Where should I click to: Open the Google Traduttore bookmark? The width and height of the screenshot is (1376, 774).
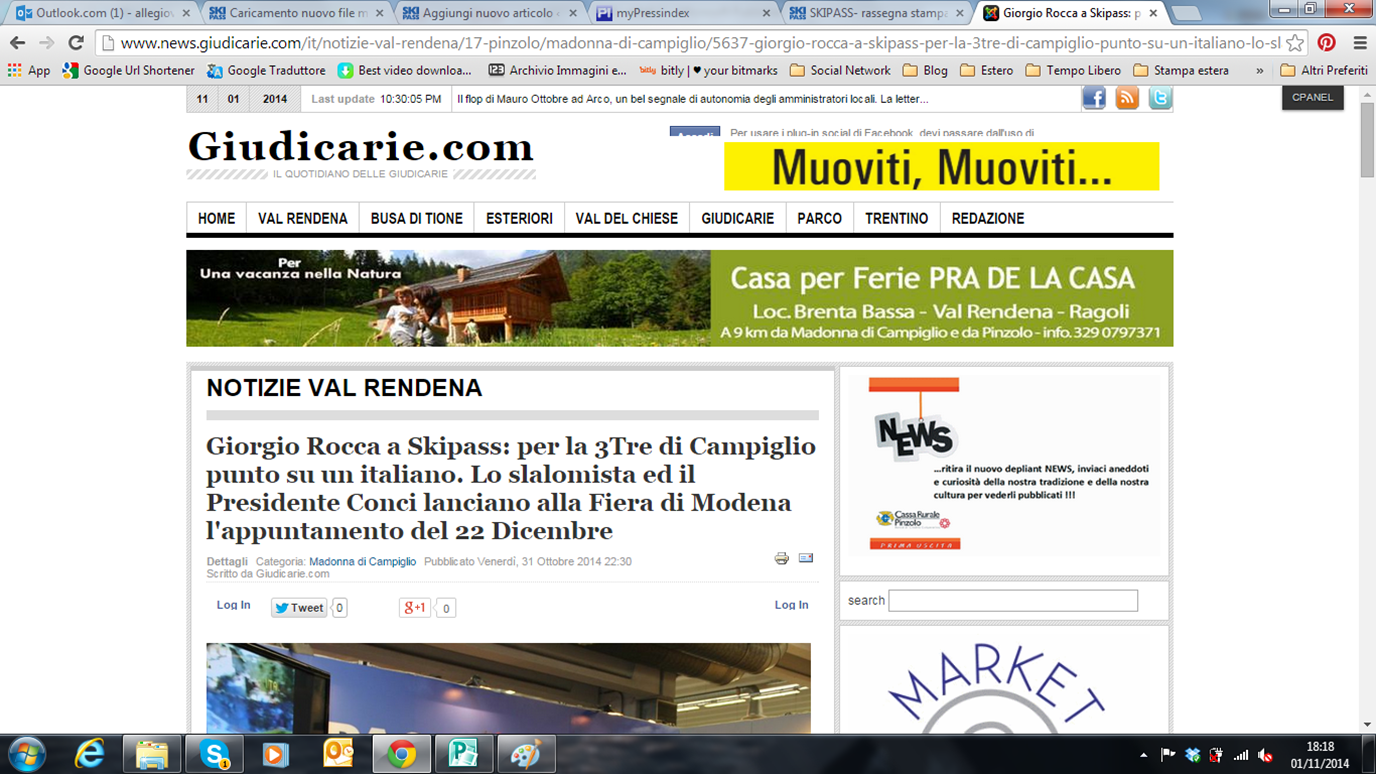coord(266,71)
